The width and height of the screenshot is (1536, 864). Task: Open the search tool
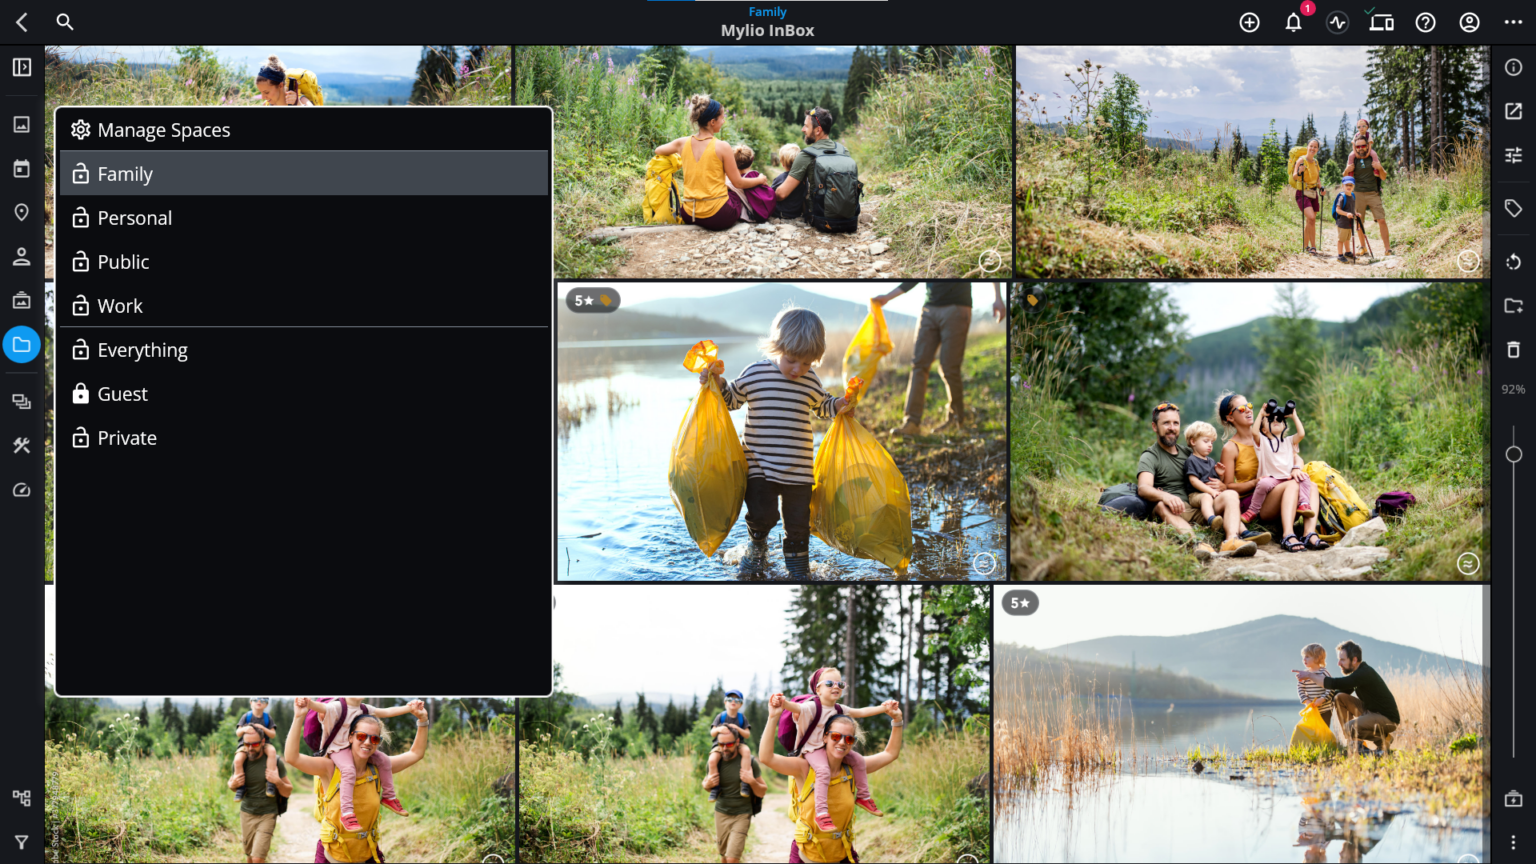tap(64, 22)
